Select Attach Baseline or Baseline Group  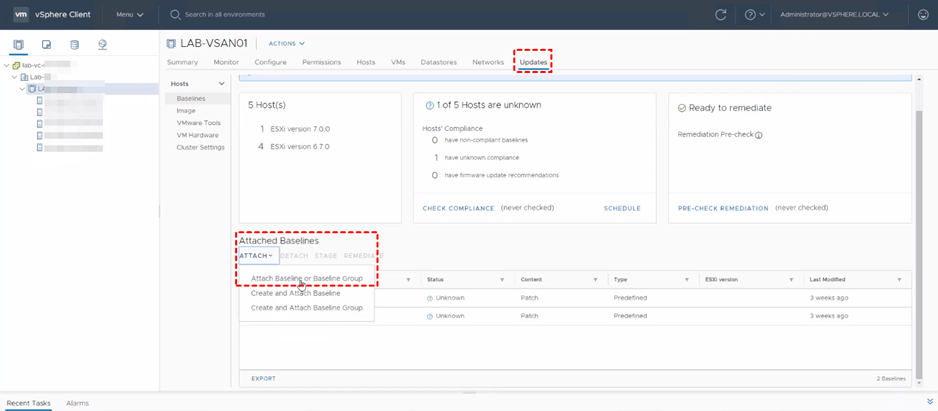coord(306,279)
